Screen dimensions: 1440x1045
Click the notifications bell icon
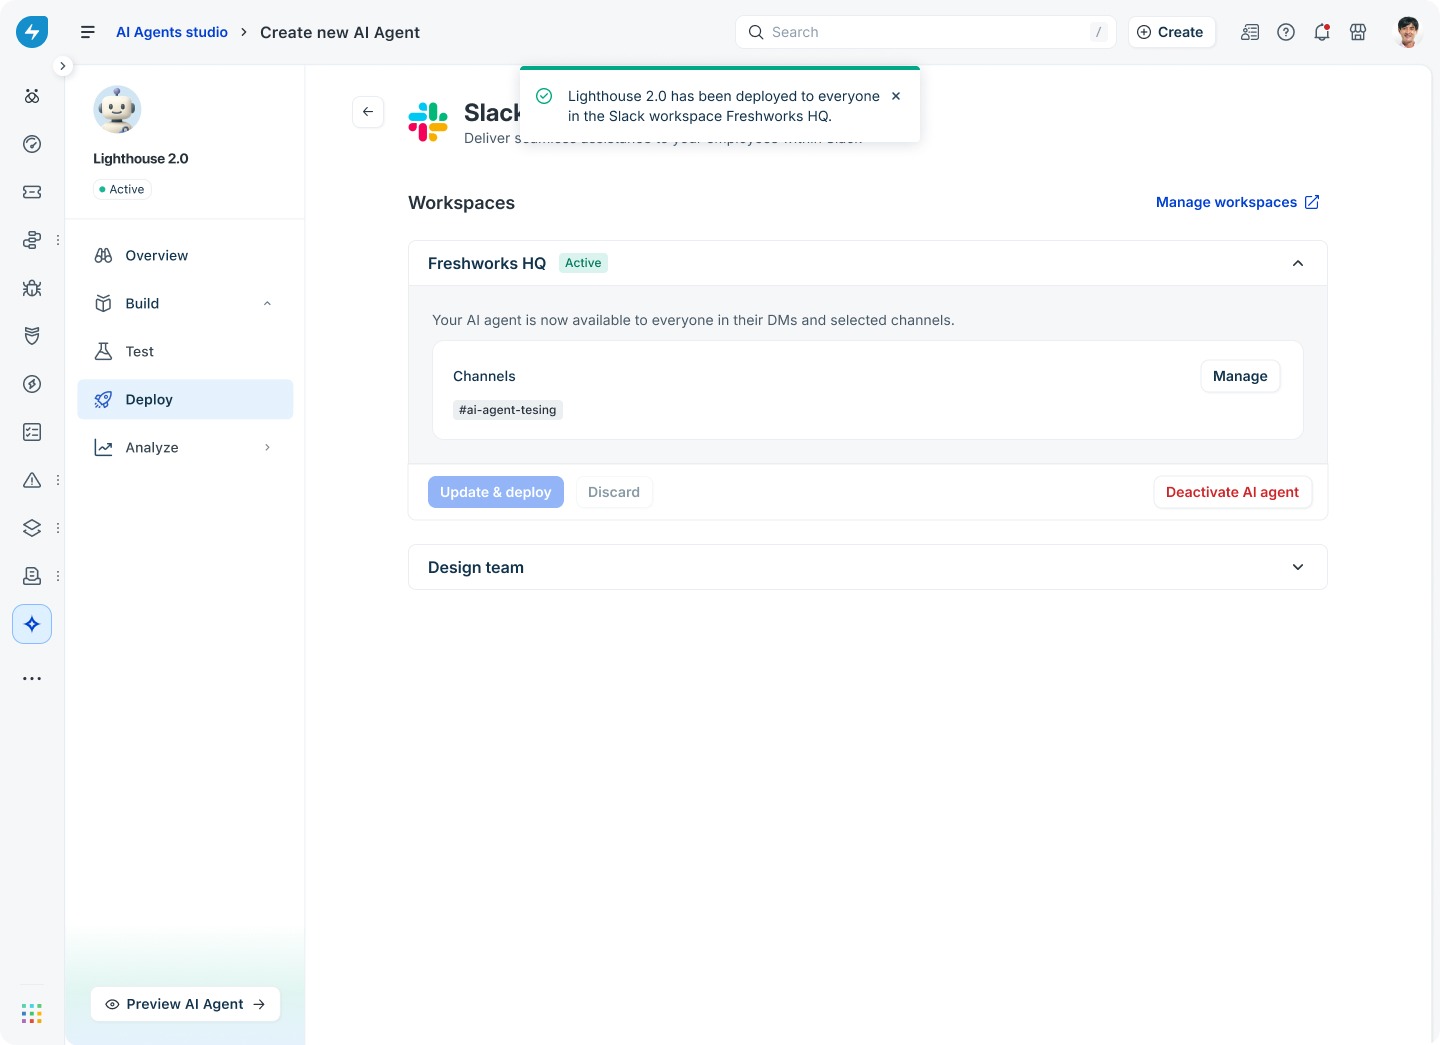(x=1322, y=32)
